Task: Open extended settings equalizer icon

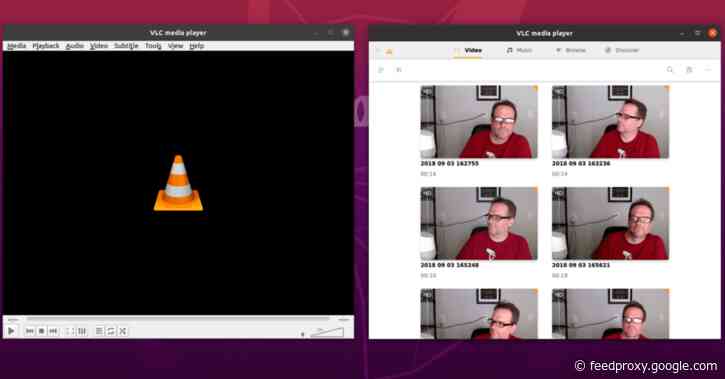Action: point(82,331)
